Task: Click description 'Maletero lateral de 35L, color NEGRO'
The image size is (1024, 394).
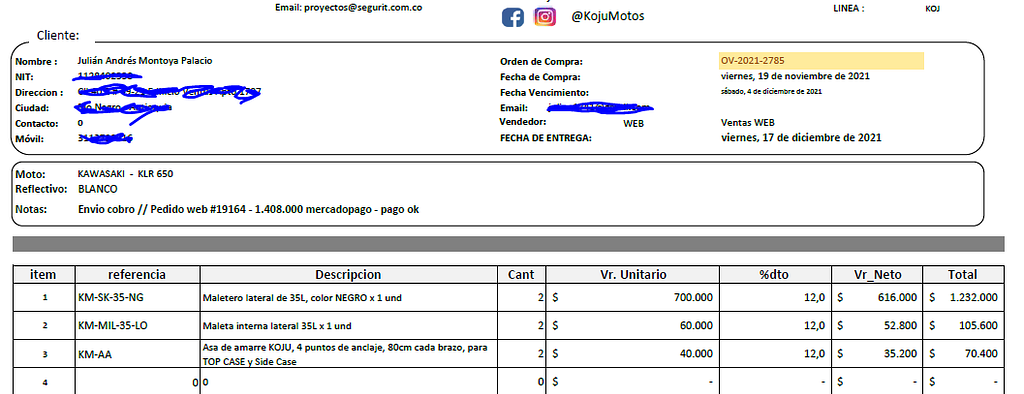Action: pyautogui.click(x=302, y=297)
